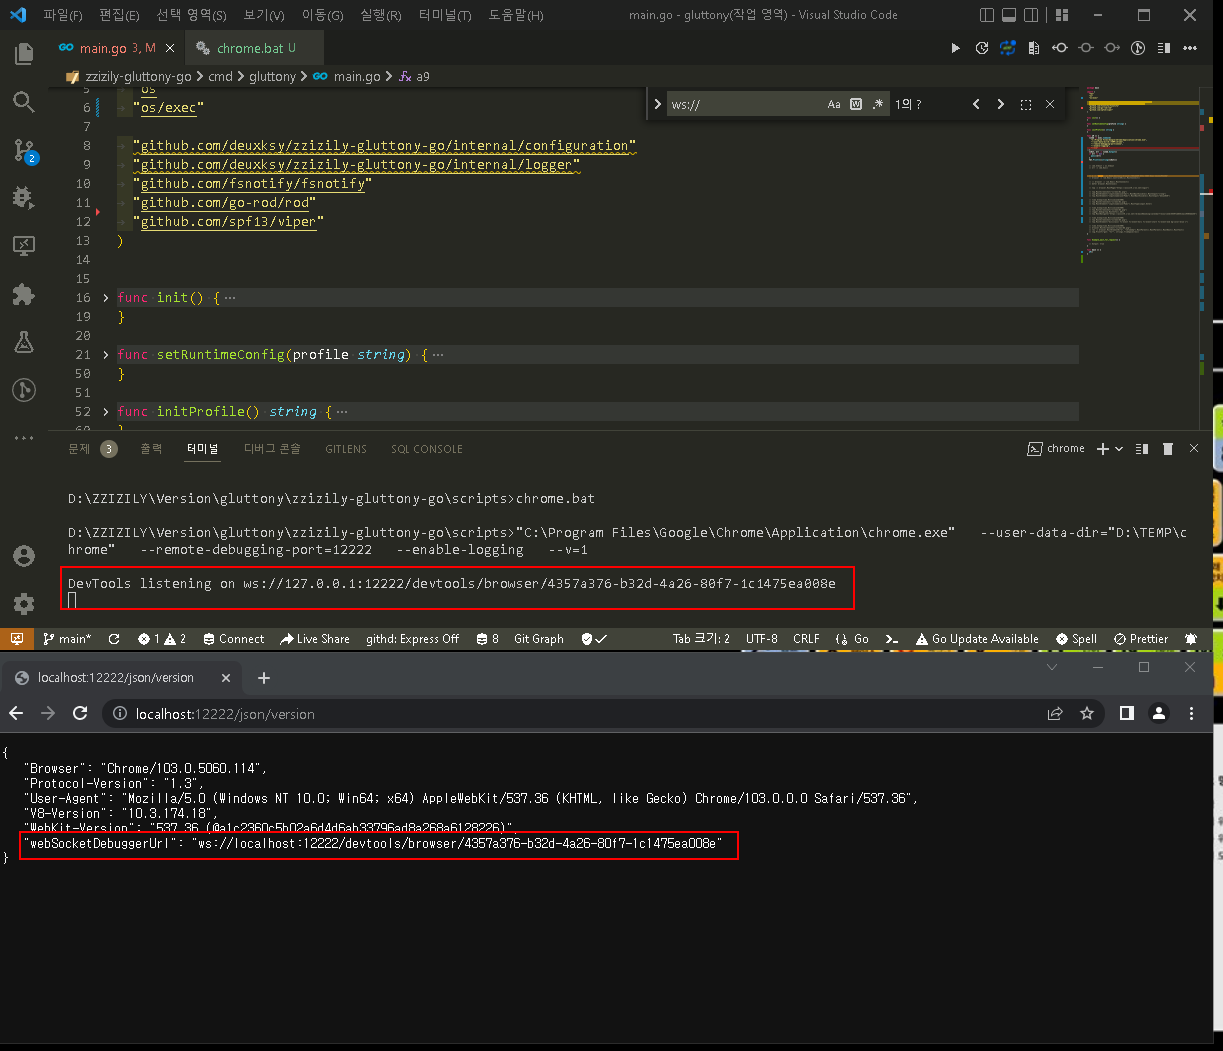This screenshot has height=1051, width=1223.
Task: Expand the replace field in find widget
Action: click(x=657, y=104)
